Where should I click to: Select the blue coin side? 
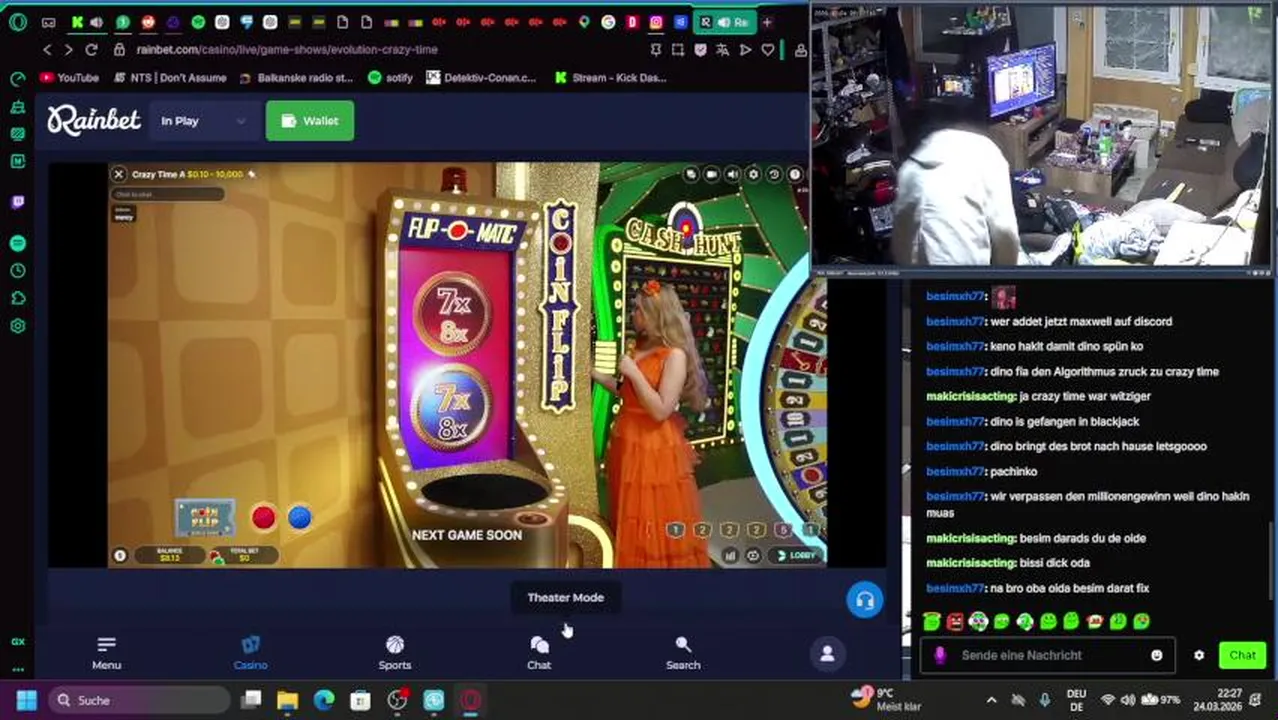[x=299, y=517]
